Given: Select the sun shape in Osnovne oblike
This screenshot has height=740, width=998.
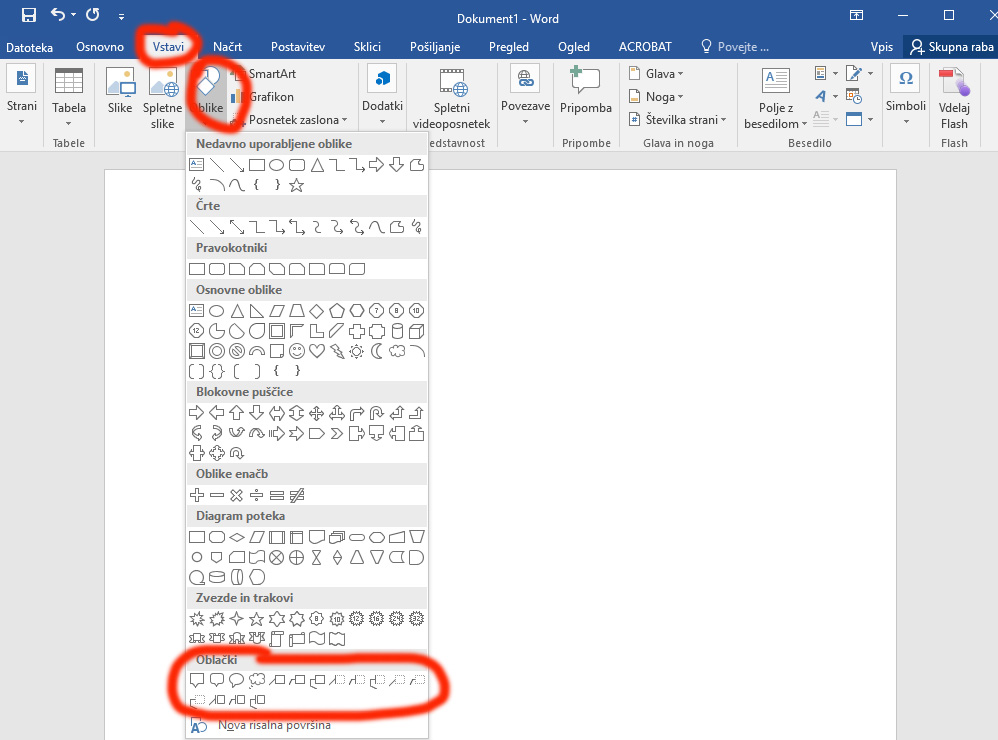Looking at the screenshot, I should point(356,351).
